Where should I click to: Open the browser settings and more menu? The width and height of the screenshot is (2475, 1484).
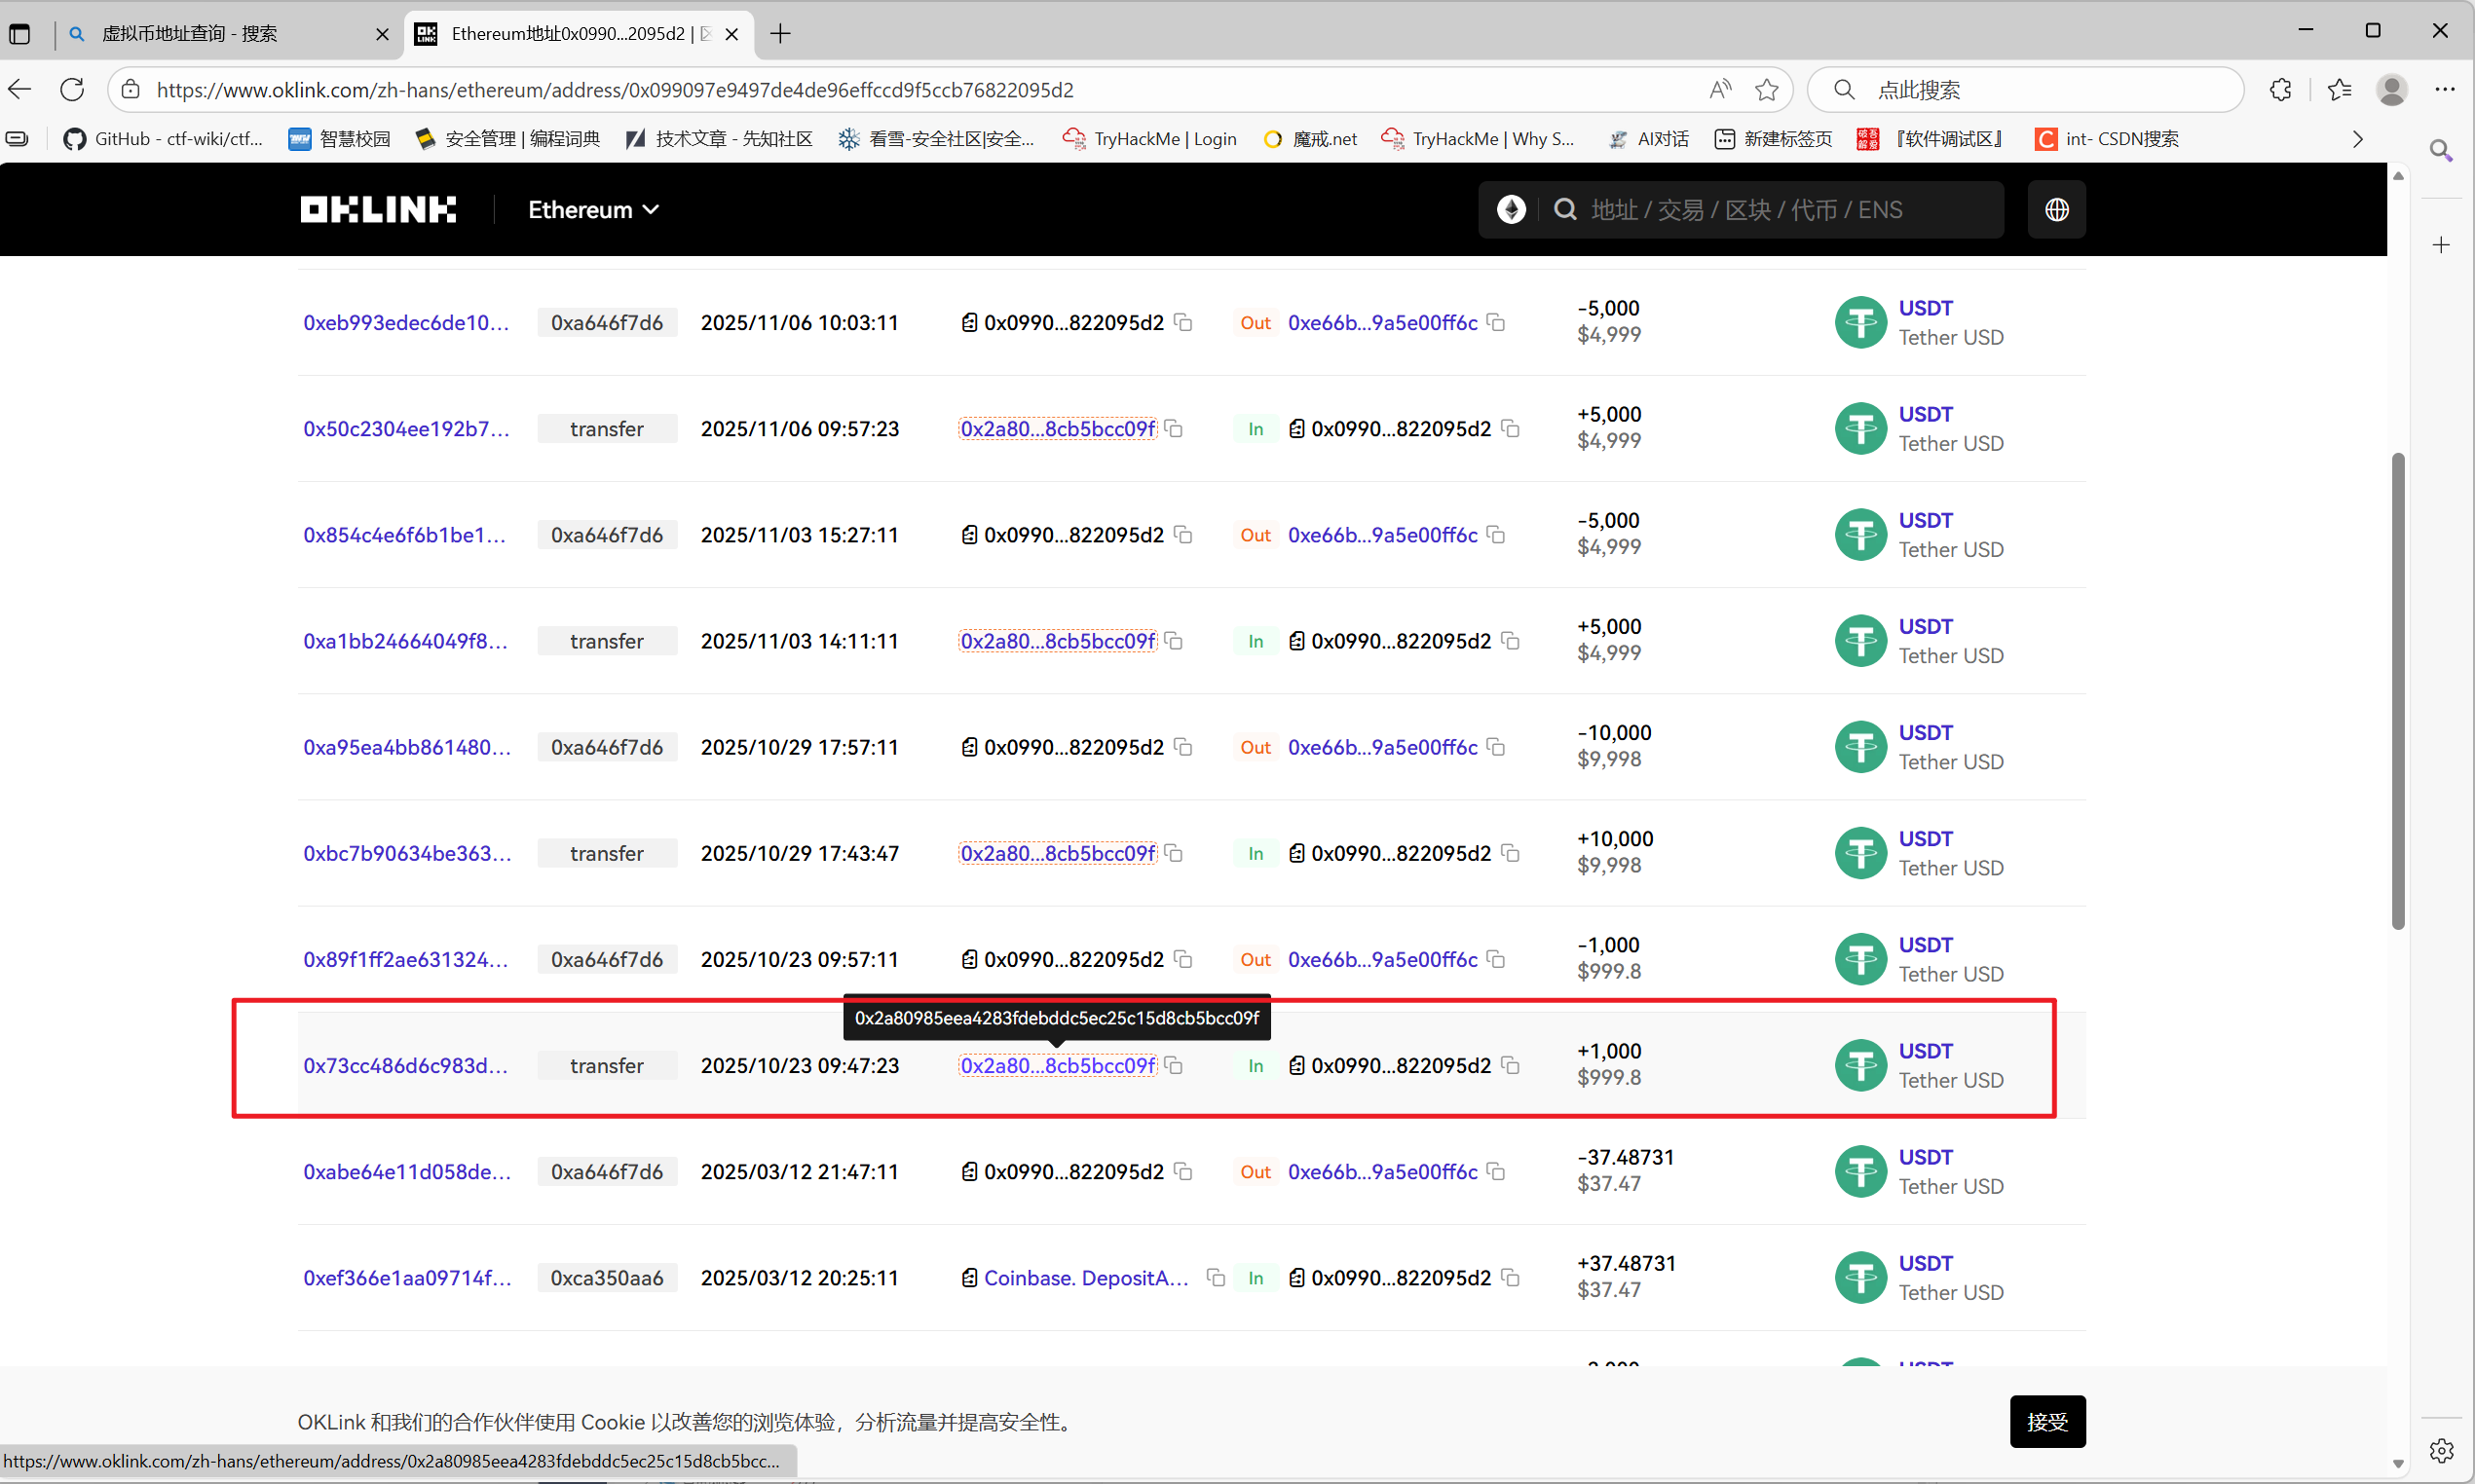pos(2444,90)
